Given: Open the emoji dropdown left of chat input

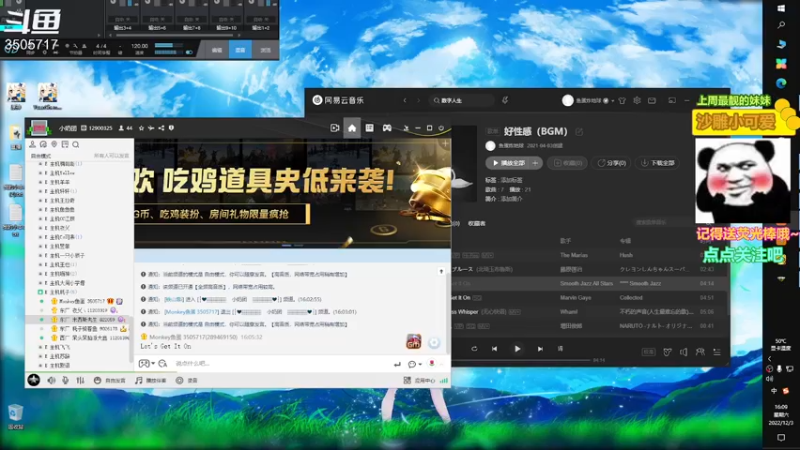Looking at the screenshot, I should click(147, 364).
